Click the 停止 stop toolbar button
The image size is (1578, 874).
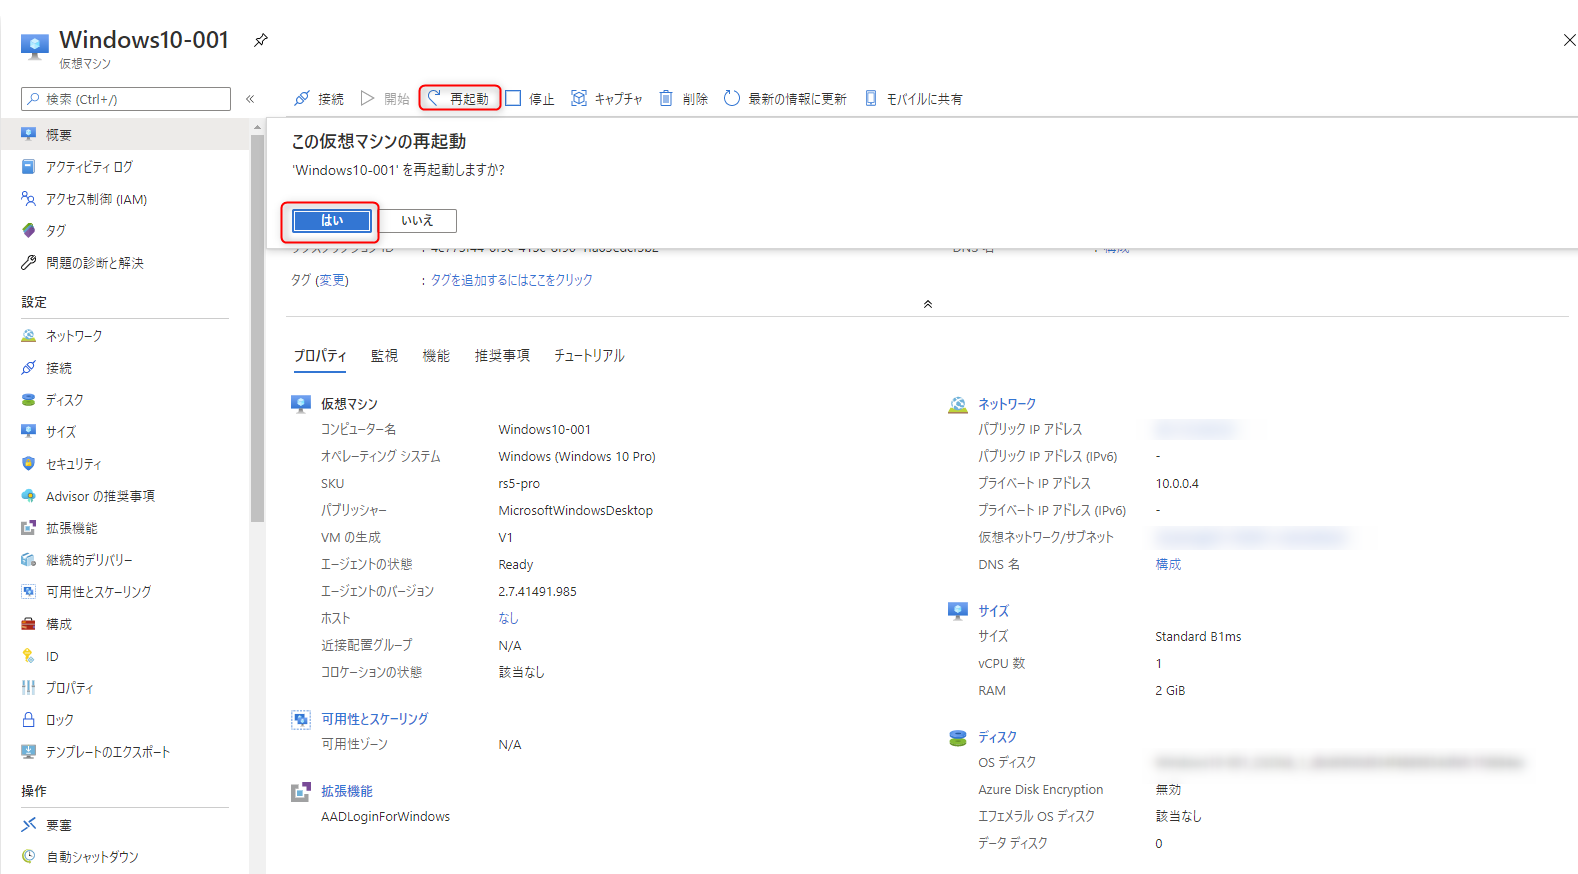530,98
